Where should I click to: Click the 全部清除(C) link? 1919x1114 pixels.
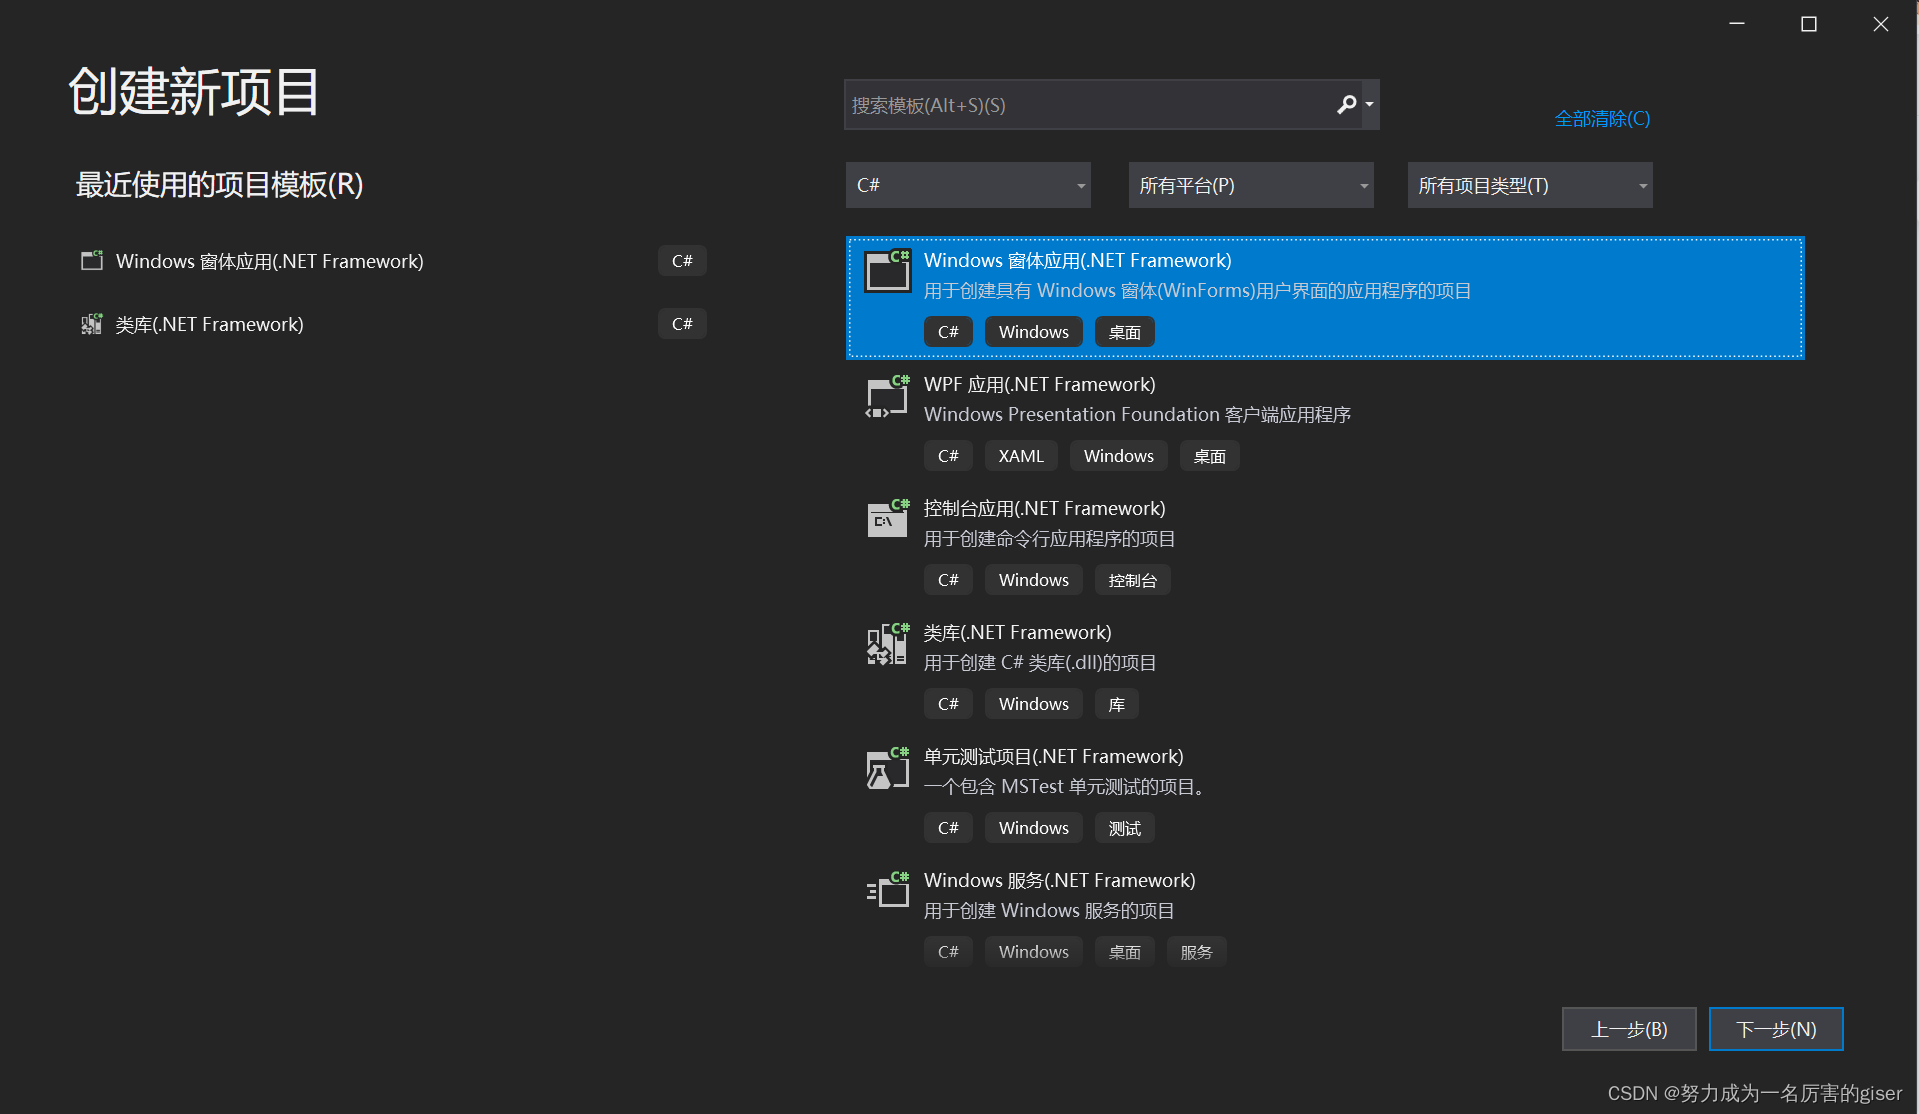click(1602, 119)
